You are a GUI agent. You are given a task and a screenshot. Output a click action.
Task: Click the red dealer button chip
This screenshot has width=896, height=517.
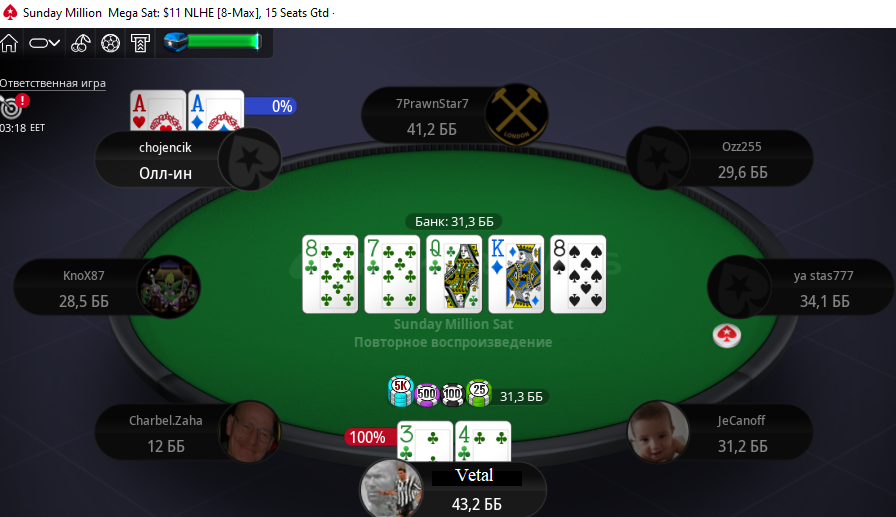click(727, 335)
